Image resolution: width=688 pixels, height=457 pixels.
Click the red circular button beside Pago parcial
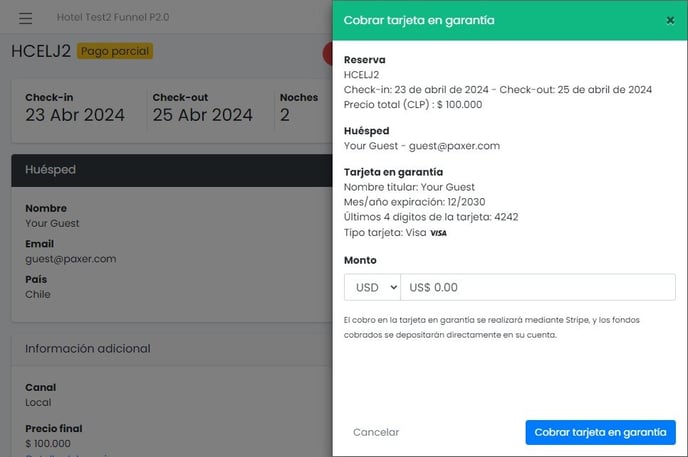[327, 54]
